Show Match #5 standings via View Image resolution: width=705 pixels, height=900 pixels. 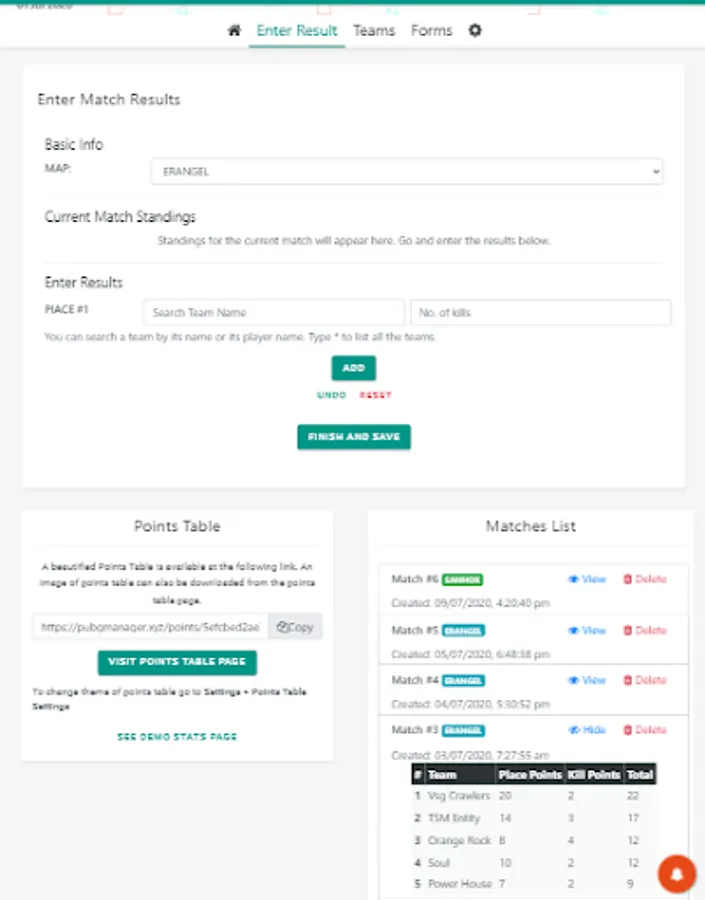(588, 631)
